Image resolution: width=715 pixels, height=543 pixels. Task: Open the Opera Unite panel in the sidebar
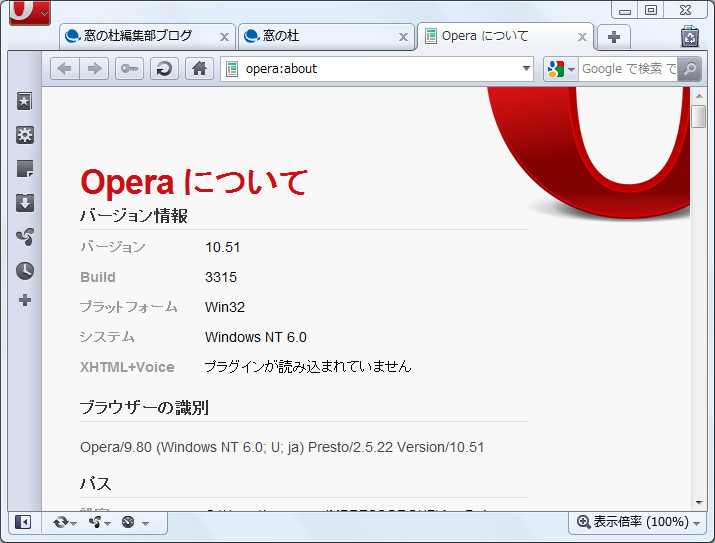[25, 237]
